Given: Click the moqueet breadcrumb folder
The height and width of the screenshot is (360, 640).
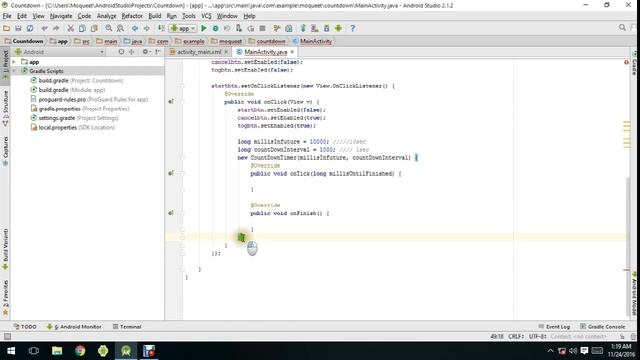Looking at the screenshot, I should (226, 41).
